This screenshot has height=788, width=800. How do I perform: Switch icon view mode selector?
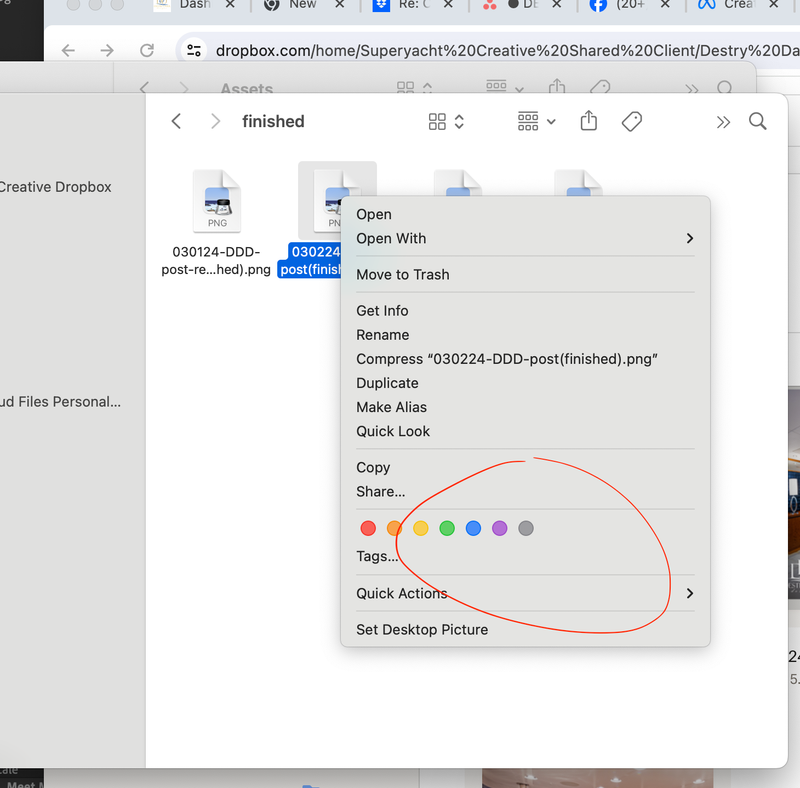[x=446, y=121]
